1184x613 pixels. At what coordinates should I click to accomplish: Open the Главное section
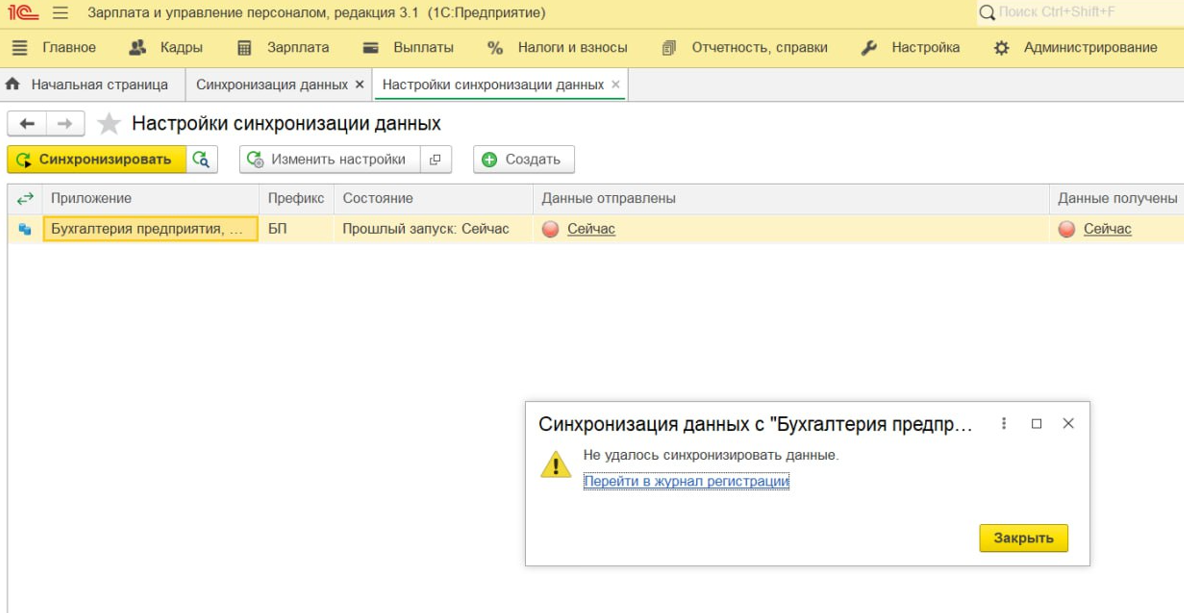point(54,48)
